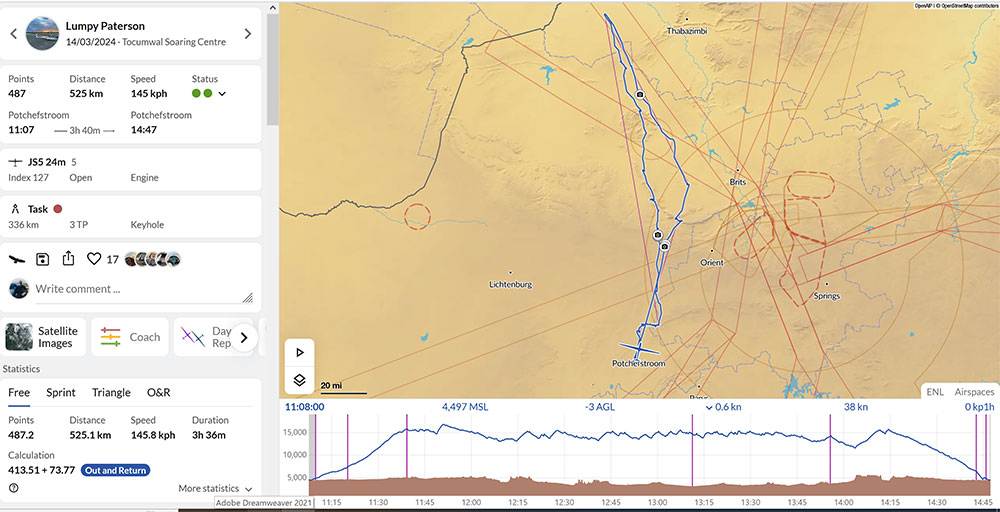Start flight replay with play button
The height and width of the screenshot is (512, 1000).
point(299,353)
